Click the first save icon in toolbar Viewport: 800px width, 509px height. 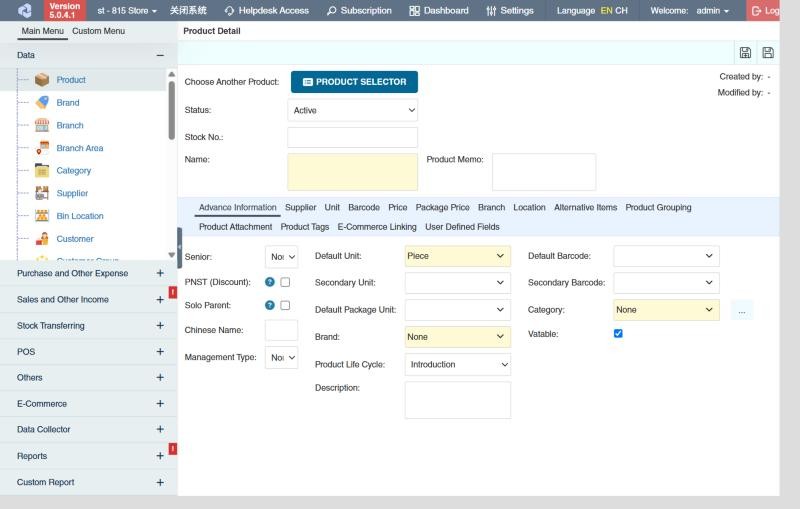[745, 53]
